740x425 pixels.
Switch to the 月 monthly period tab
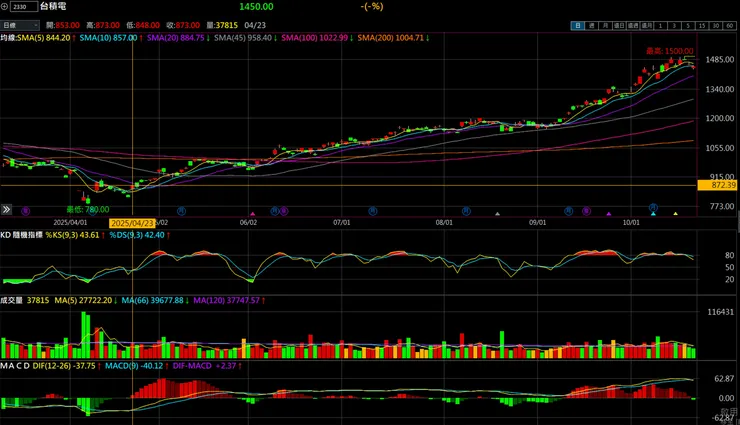605,25
